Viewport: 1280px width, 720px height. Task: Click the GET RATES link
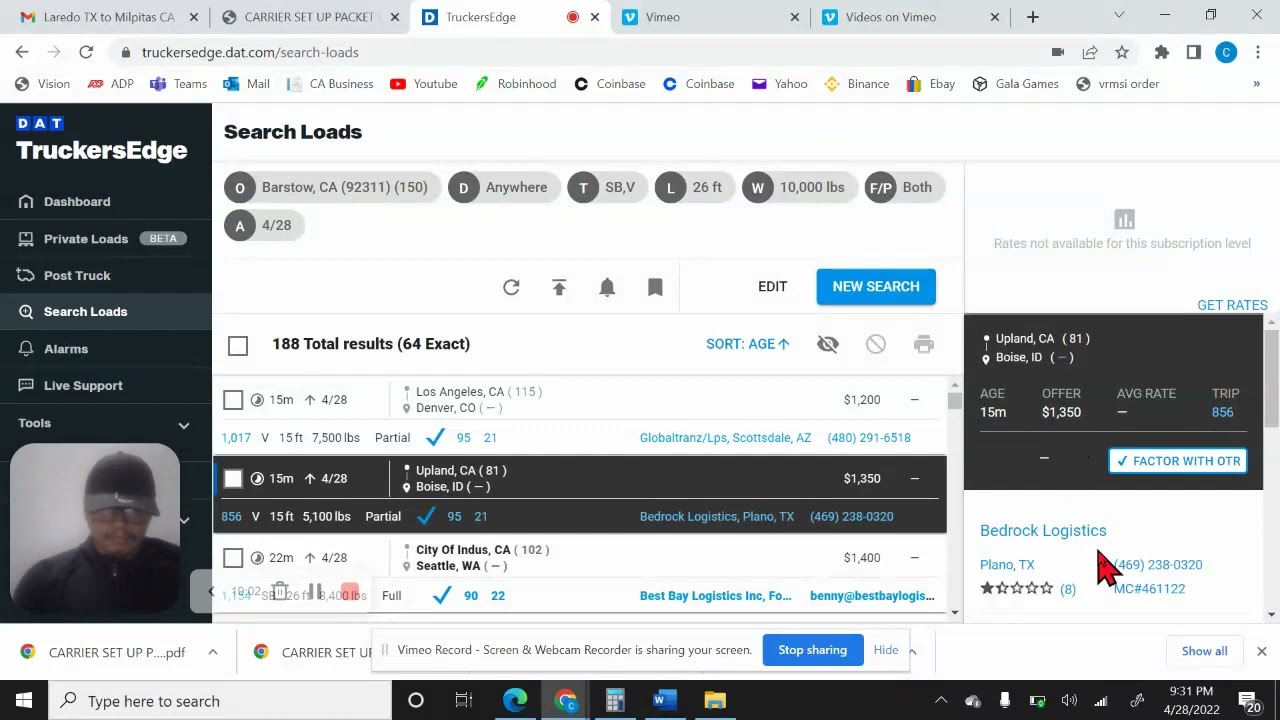coord(1232,305)
